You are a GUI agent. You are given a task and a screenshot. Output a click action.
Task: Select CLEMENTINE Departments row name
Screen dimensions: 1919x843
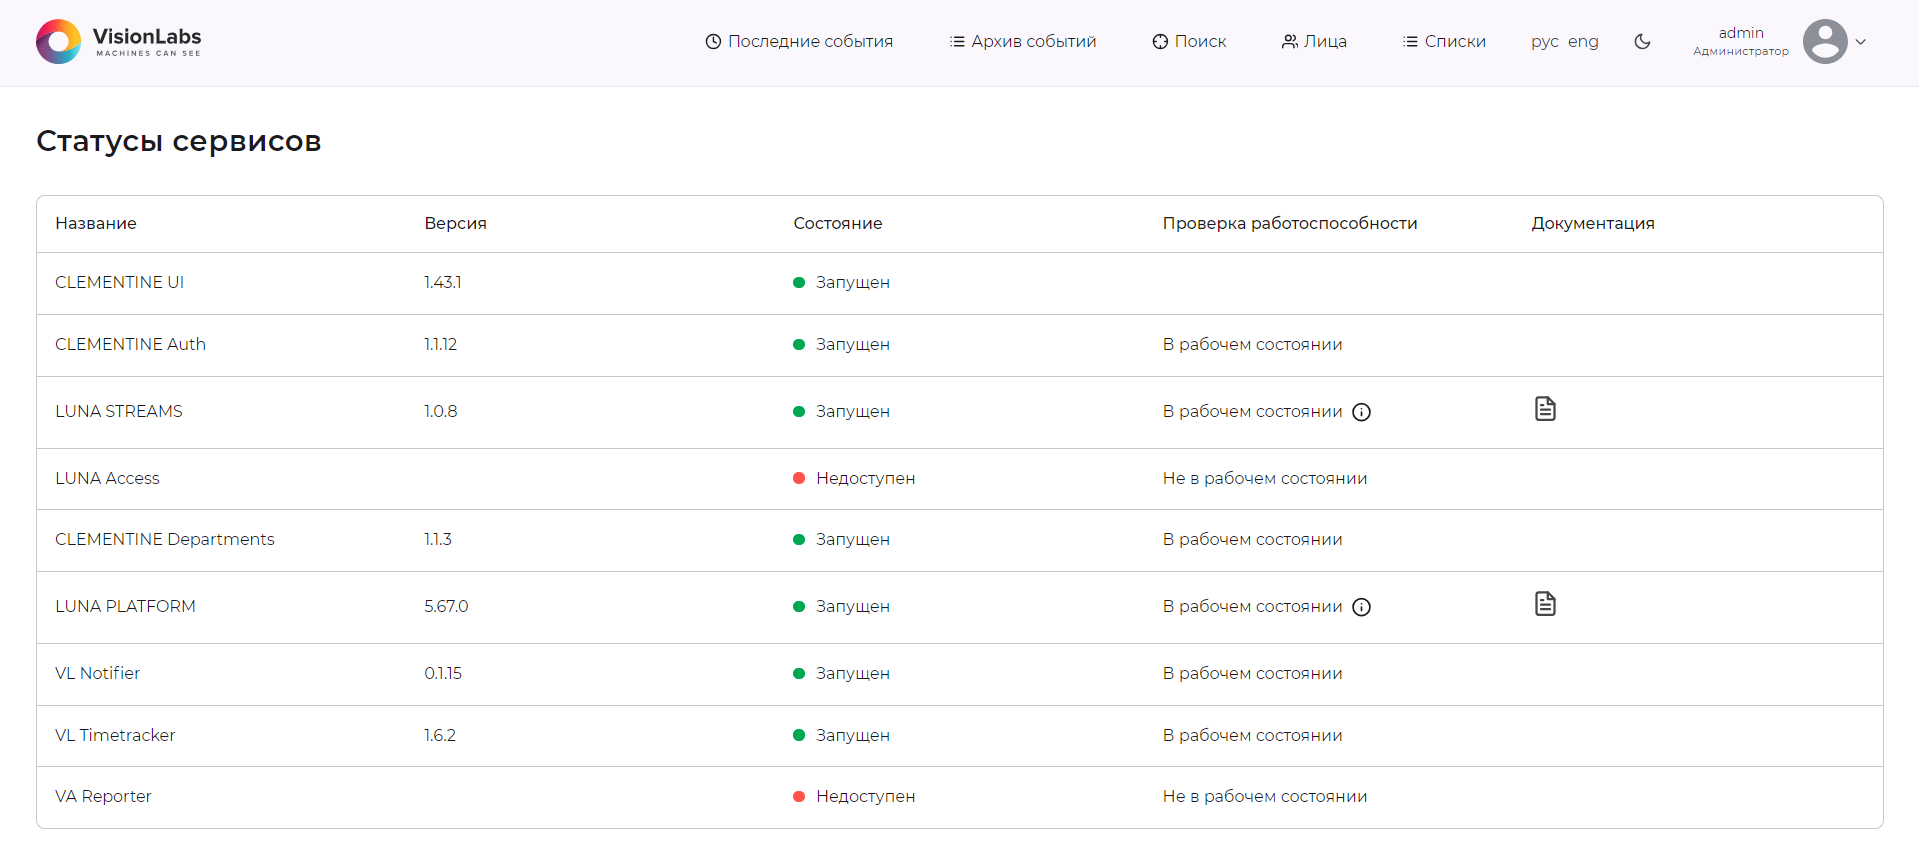coord(165,540)
